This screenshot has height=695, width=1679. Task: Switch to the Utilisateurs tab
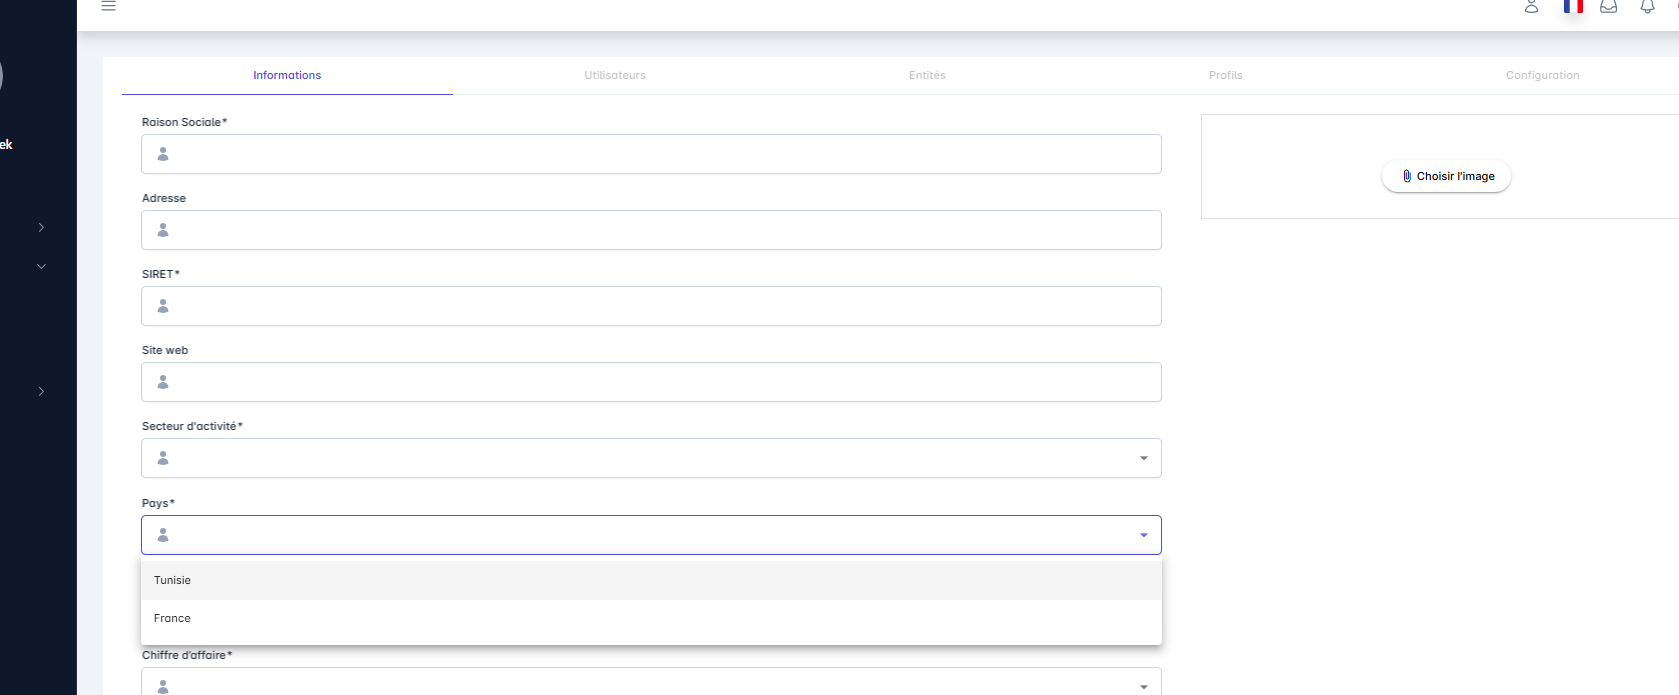pyautogui.click(x=615, y=75)
